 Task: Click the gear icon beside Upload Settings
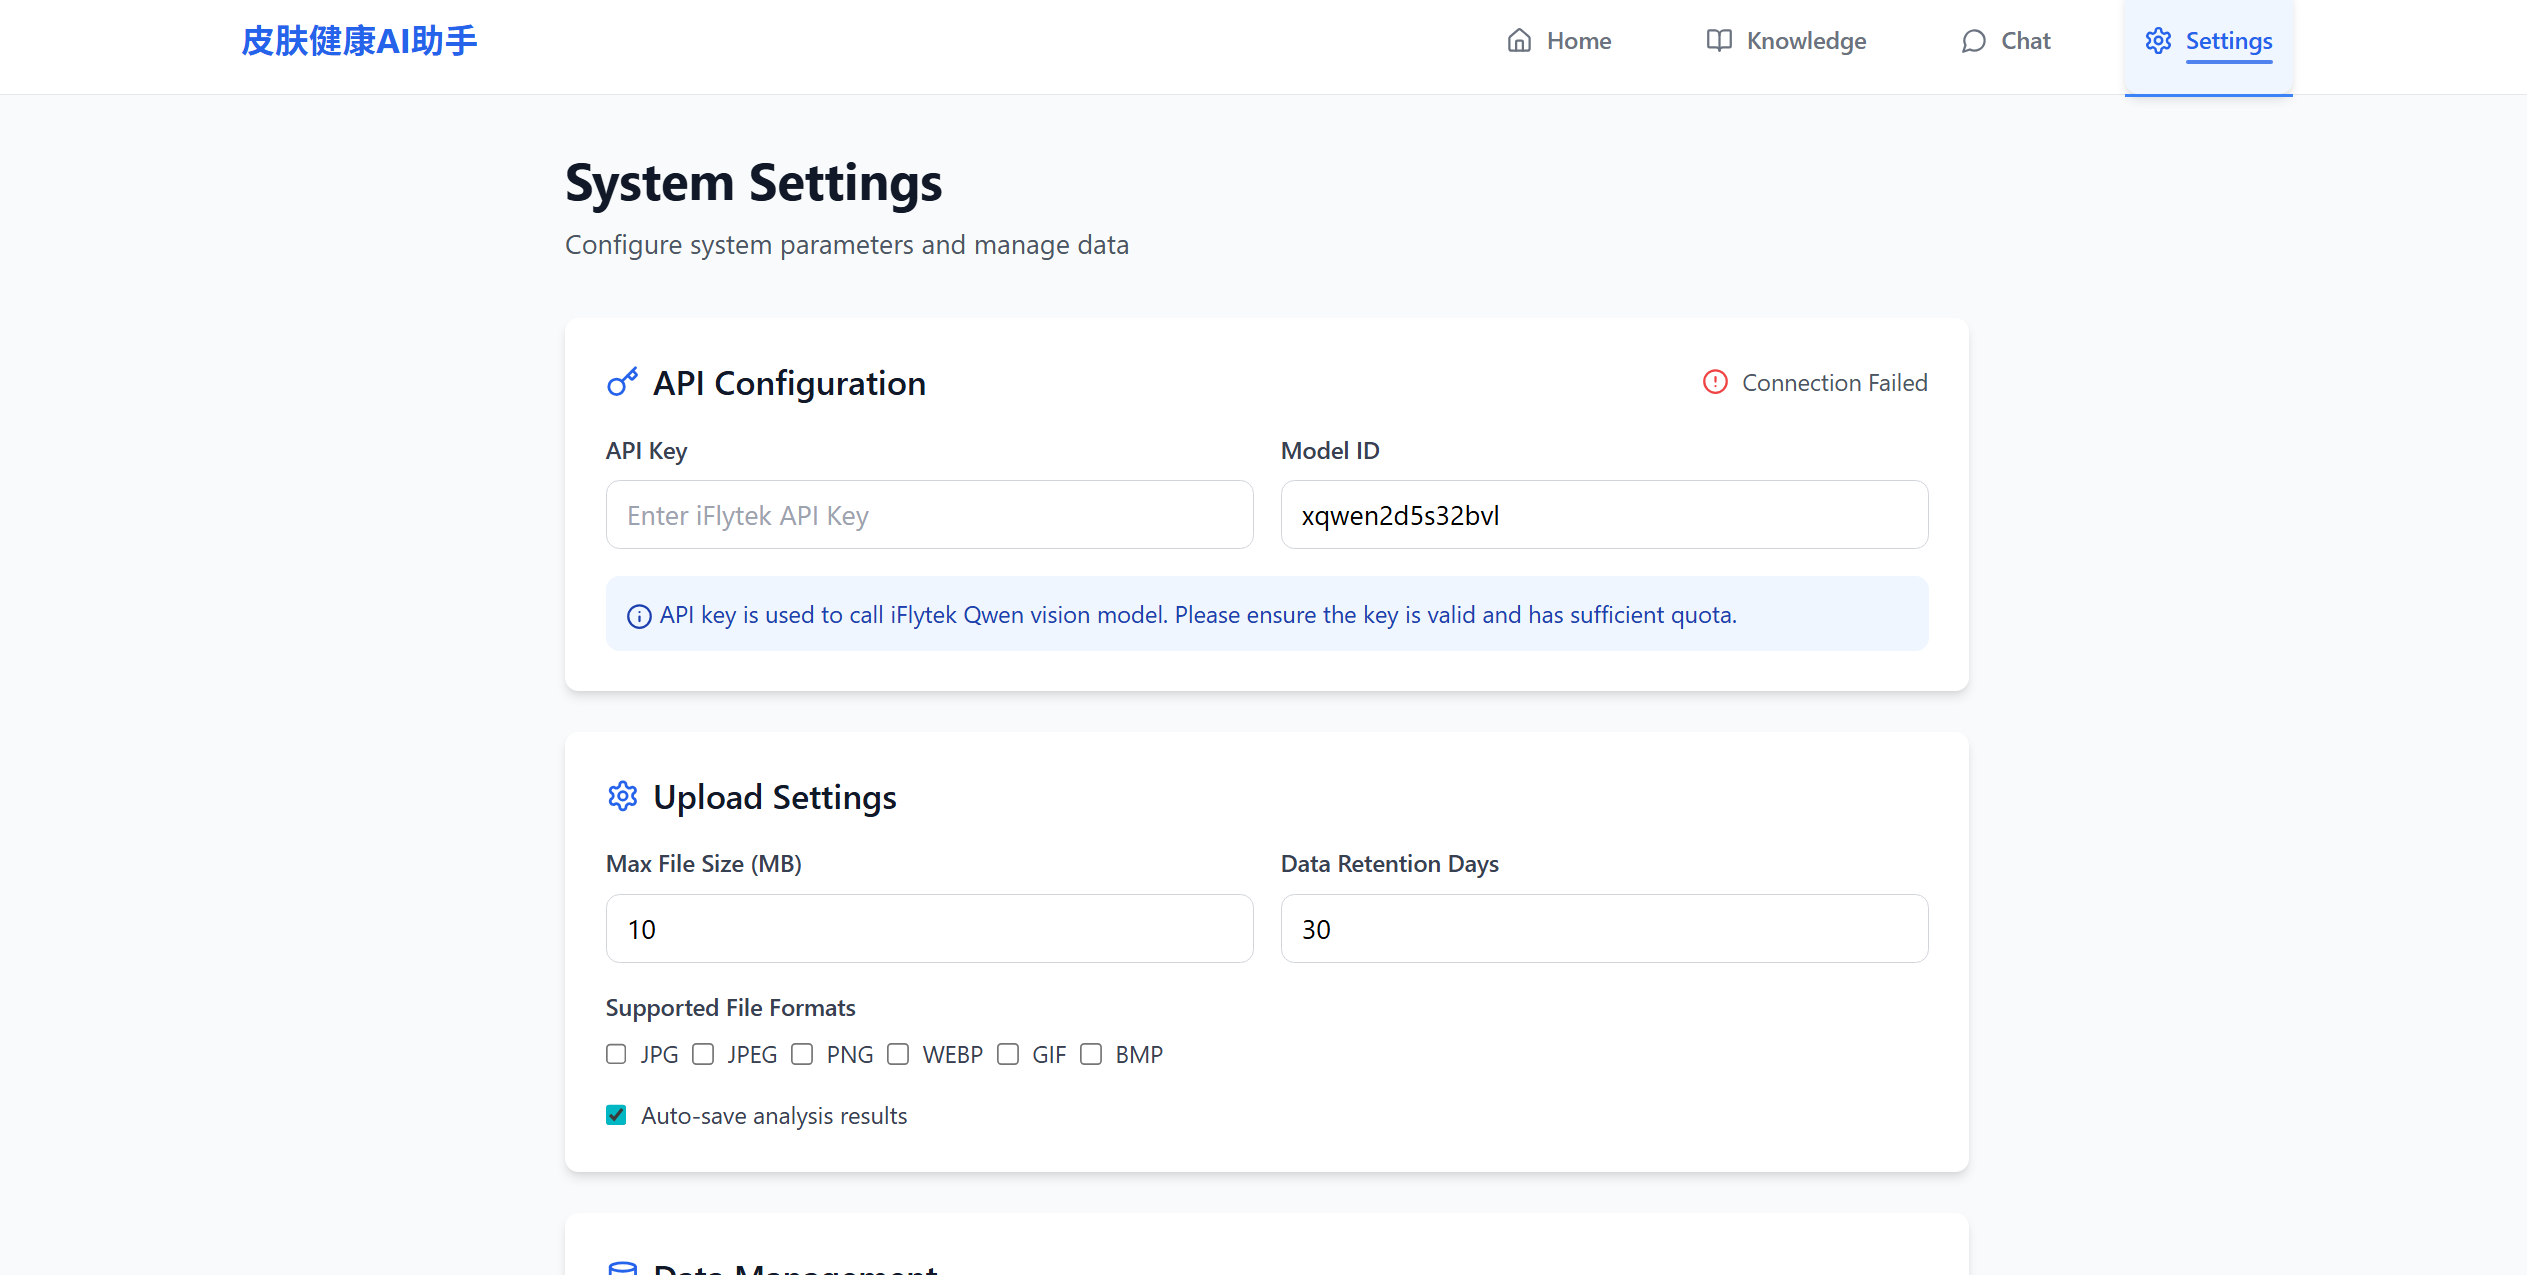coord(622,797)
